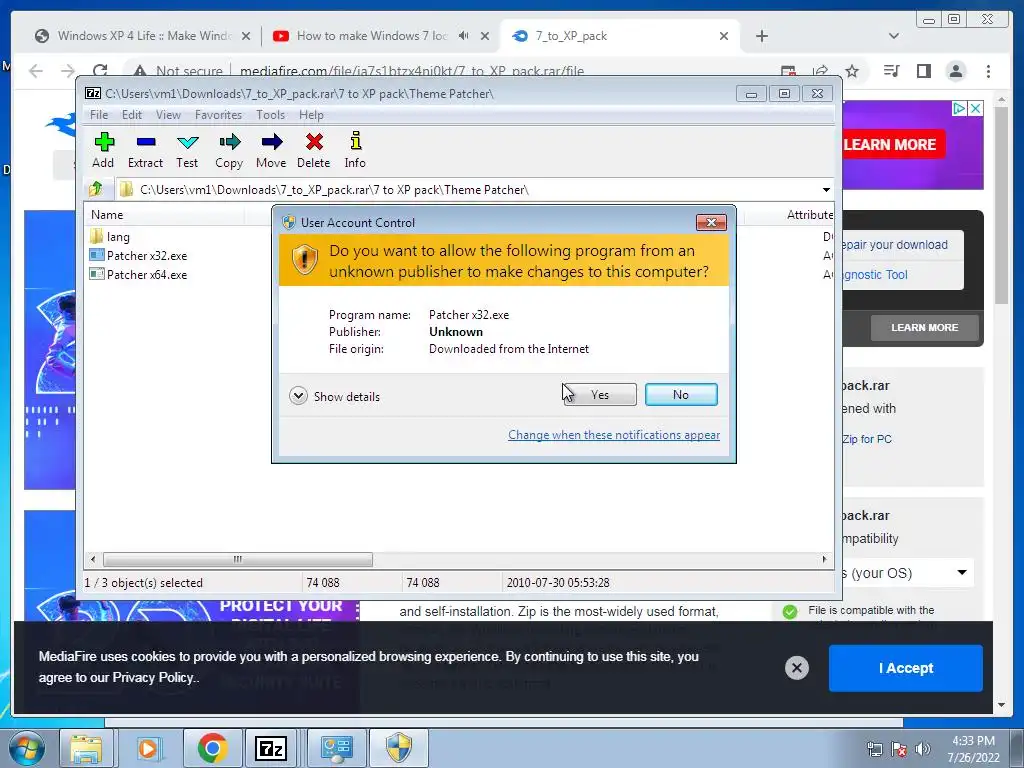1024x768 pixels.
Task: Close the ad with the X icon
Action: click(975, 108)
